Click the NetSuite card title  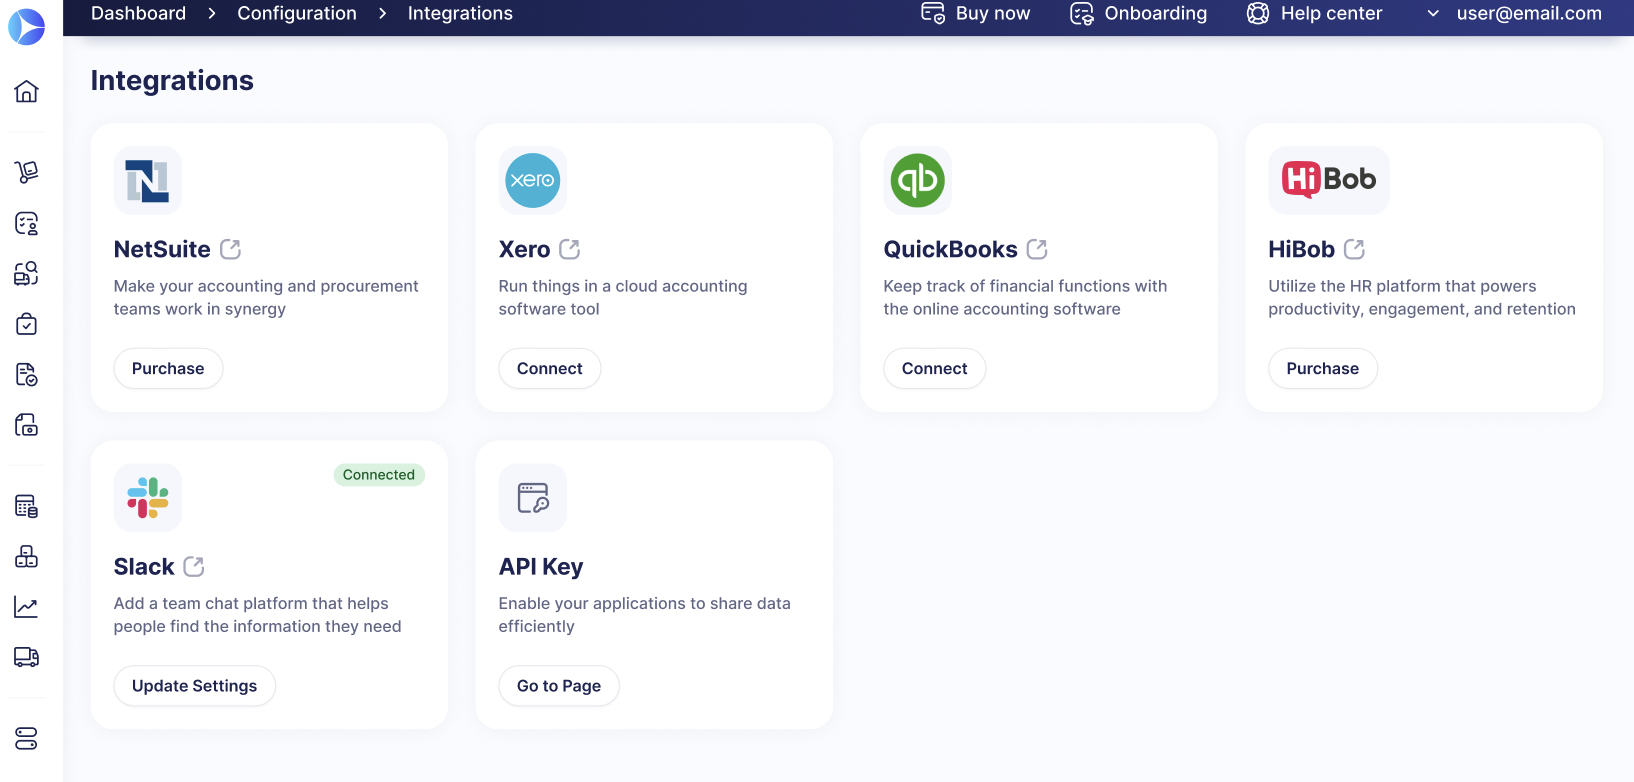point(162,249)
